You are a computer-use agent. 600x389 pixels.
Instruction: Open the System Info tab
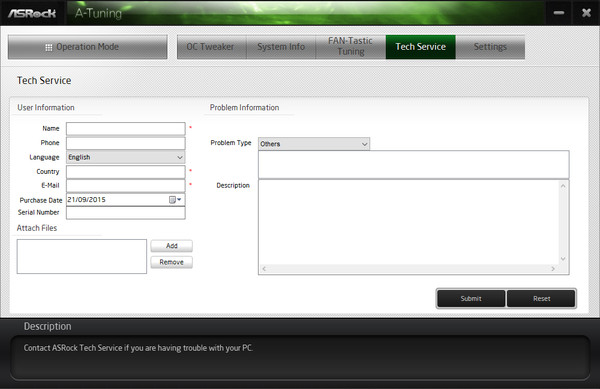pos(281,47)
